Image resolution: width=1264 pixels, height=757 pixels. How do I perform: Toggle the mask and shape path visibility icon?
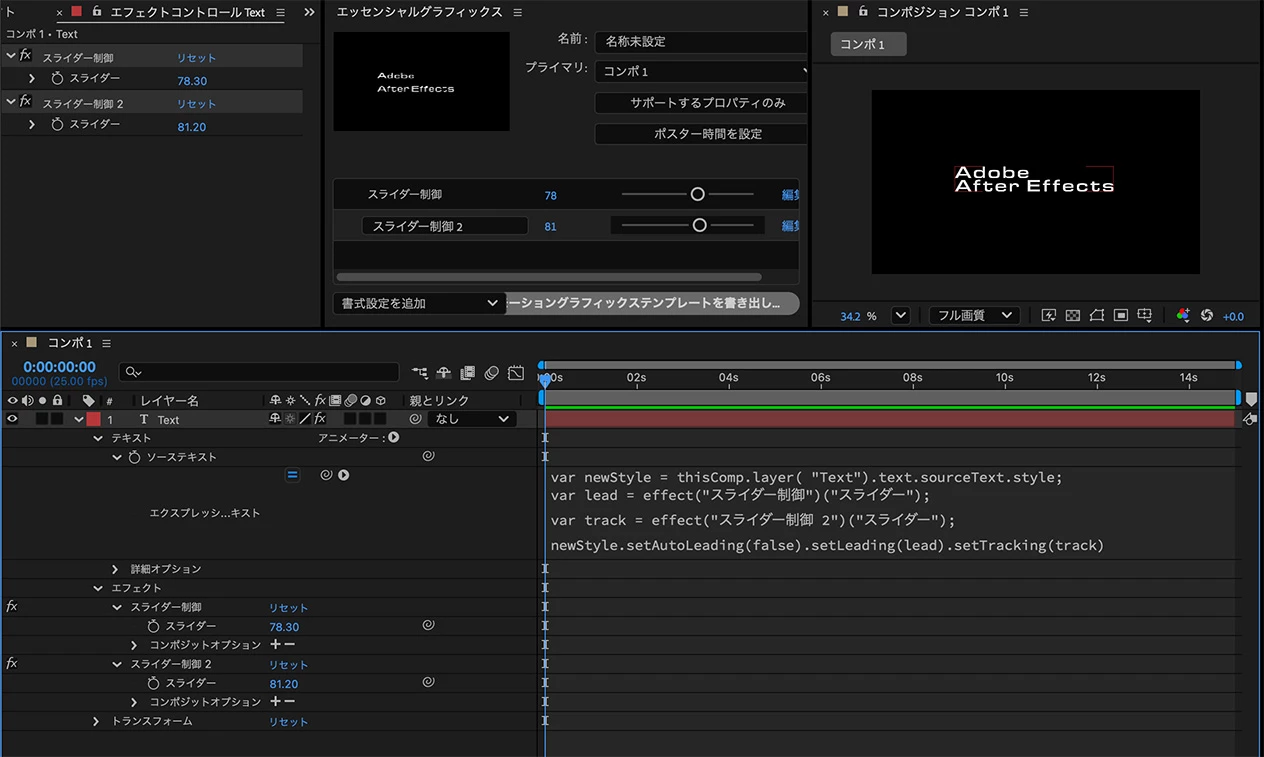tap(1097, 315)
